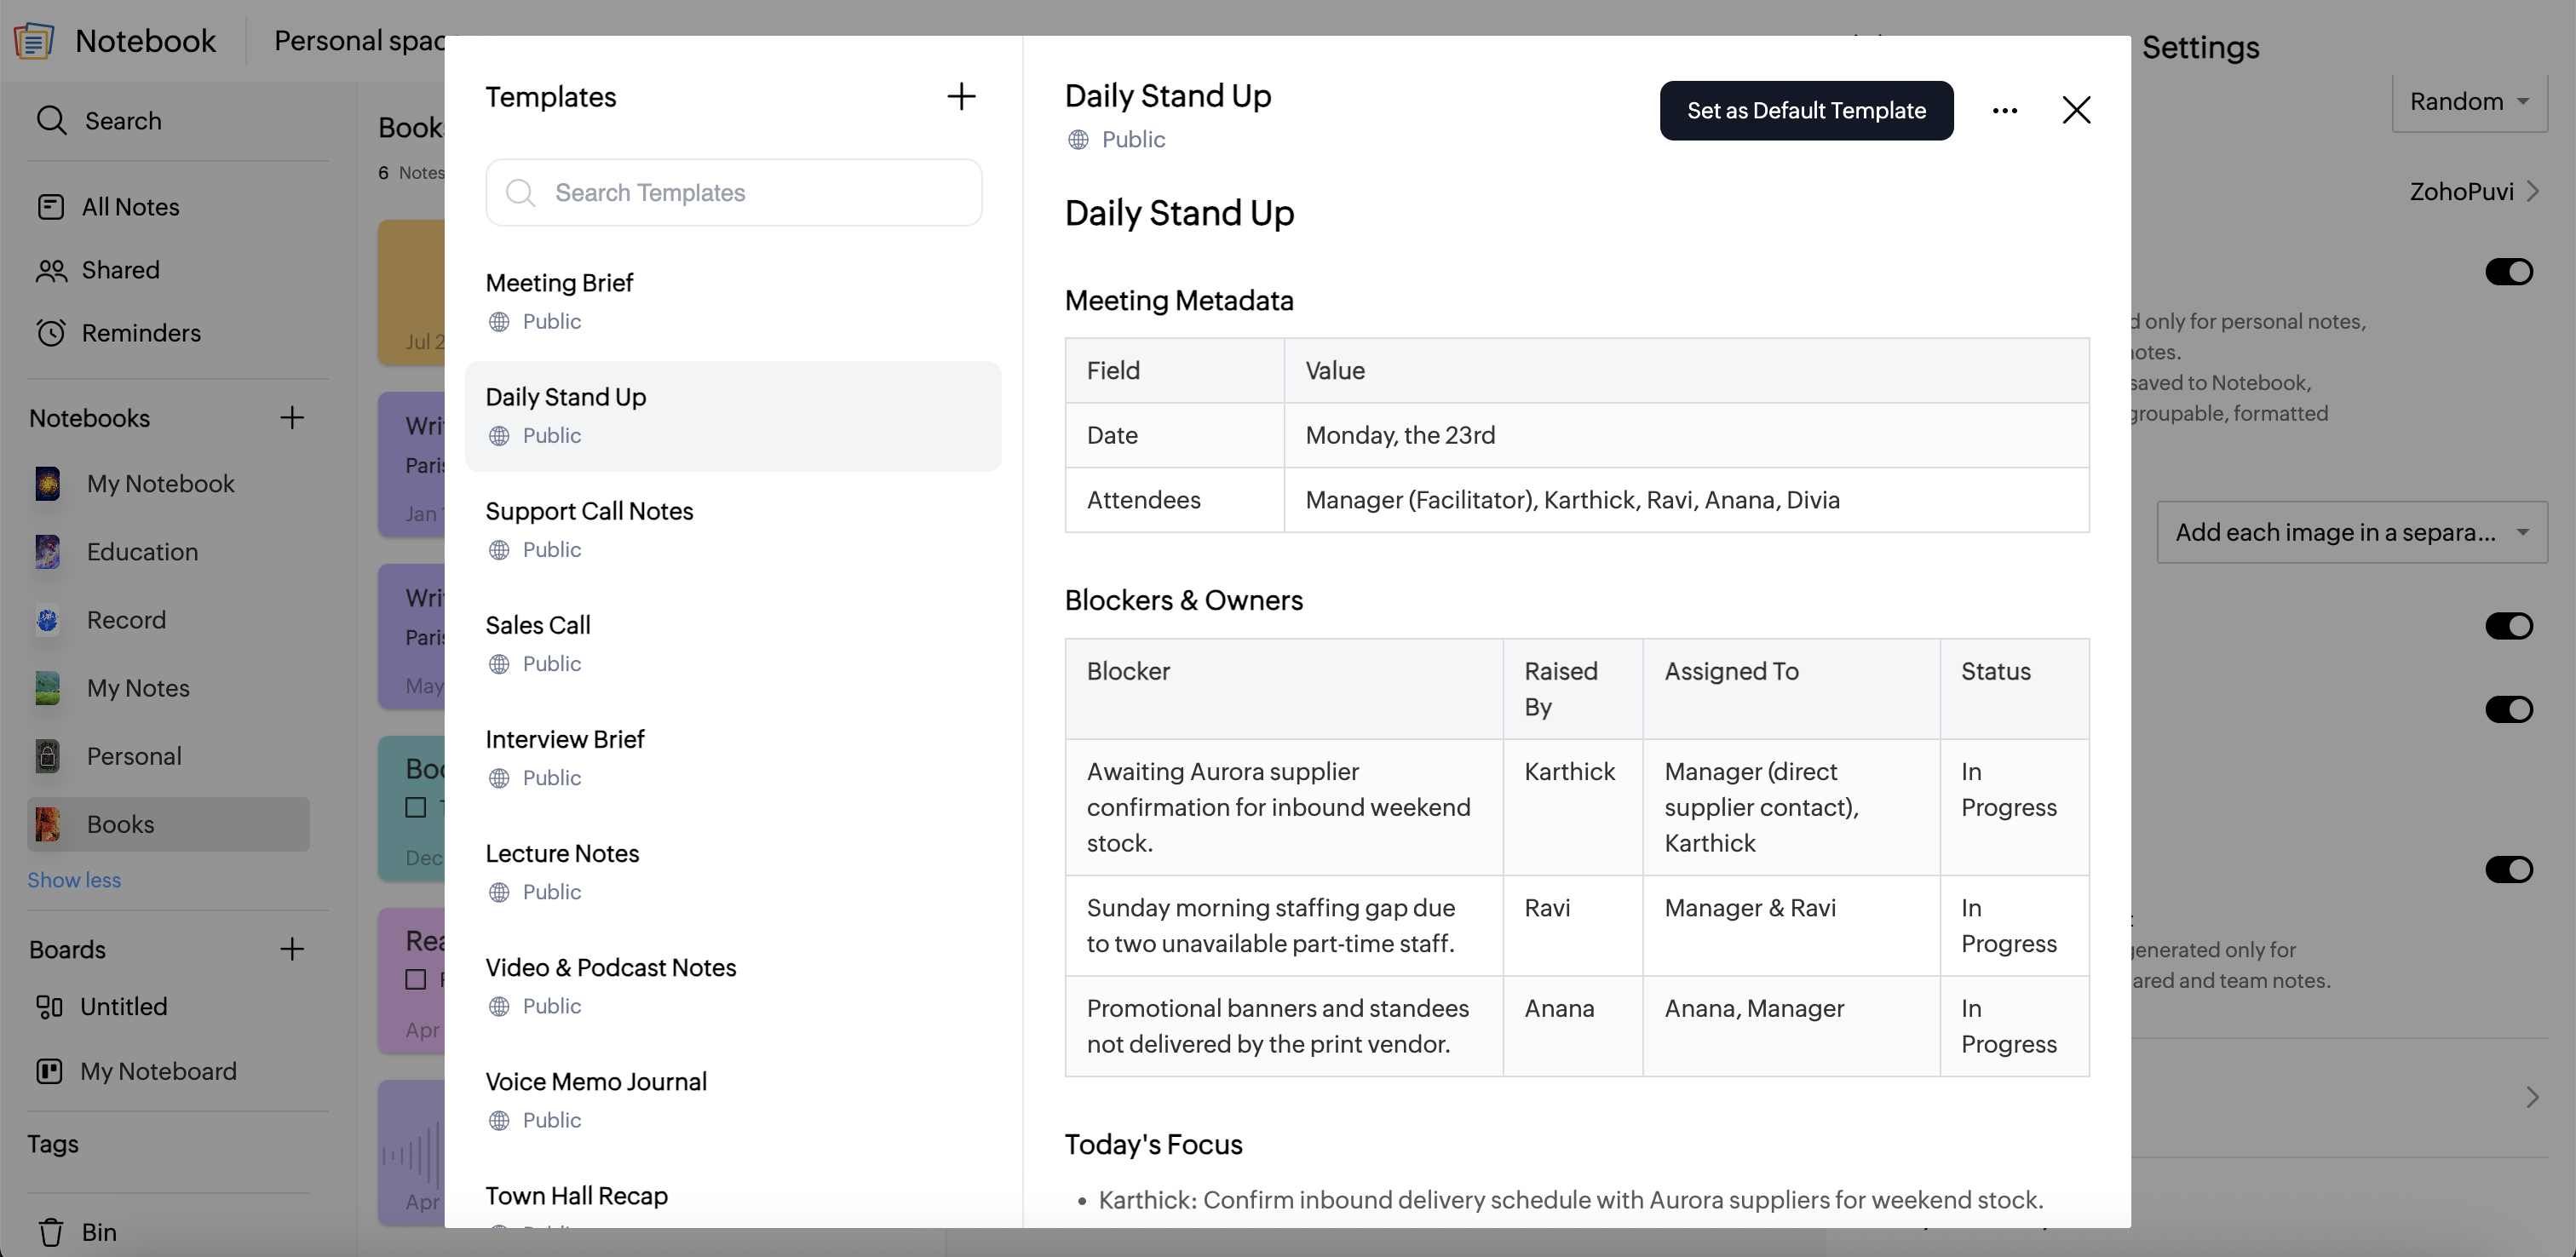Open the Books notebook
The width and height of the screenshot is (2576, 1257).
[x=168, y=824]
